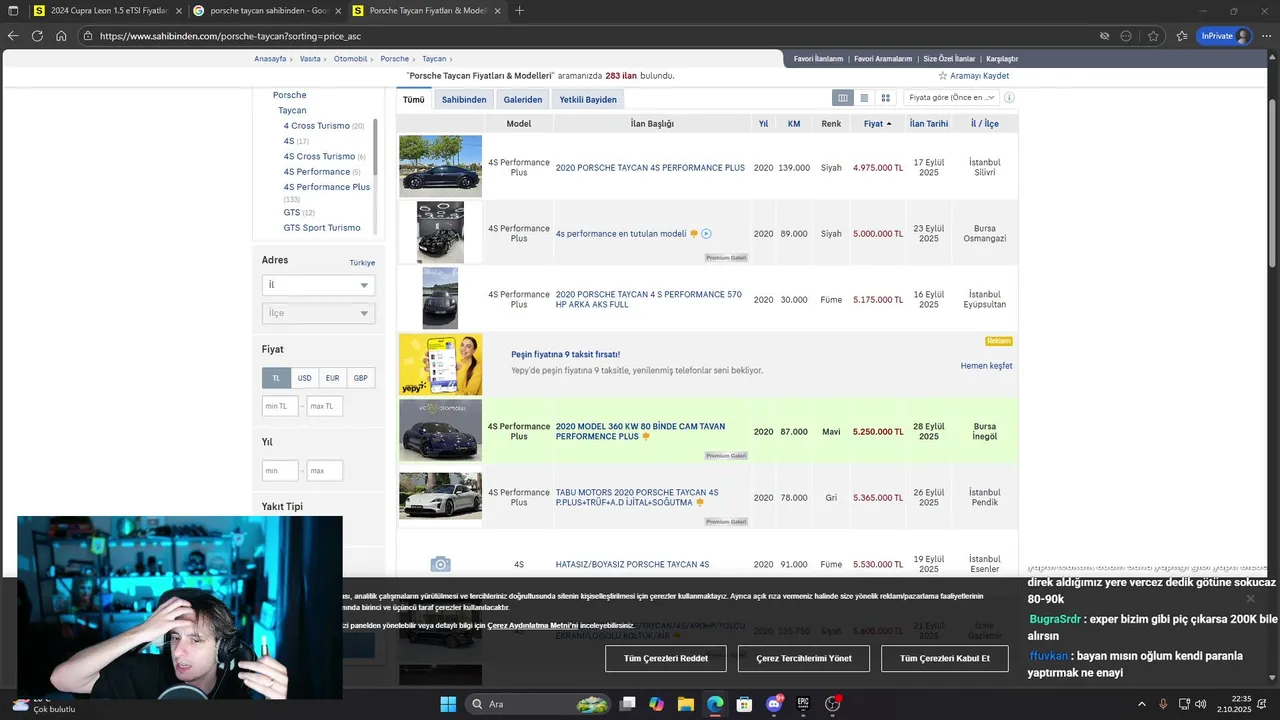Sort by the KM column header
The image size is (1280, 720).
794,124
